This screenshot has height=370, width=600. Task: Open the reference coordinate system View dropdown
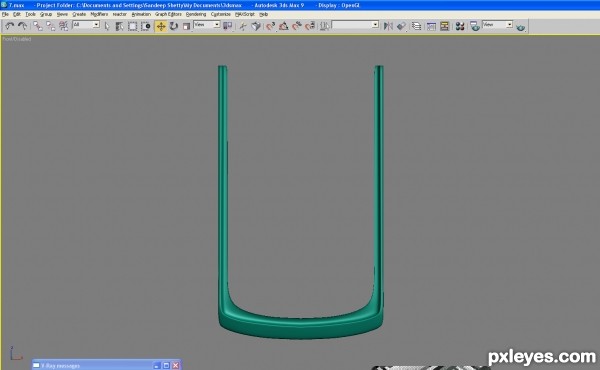pyautogui.click(x=207, y=24)
